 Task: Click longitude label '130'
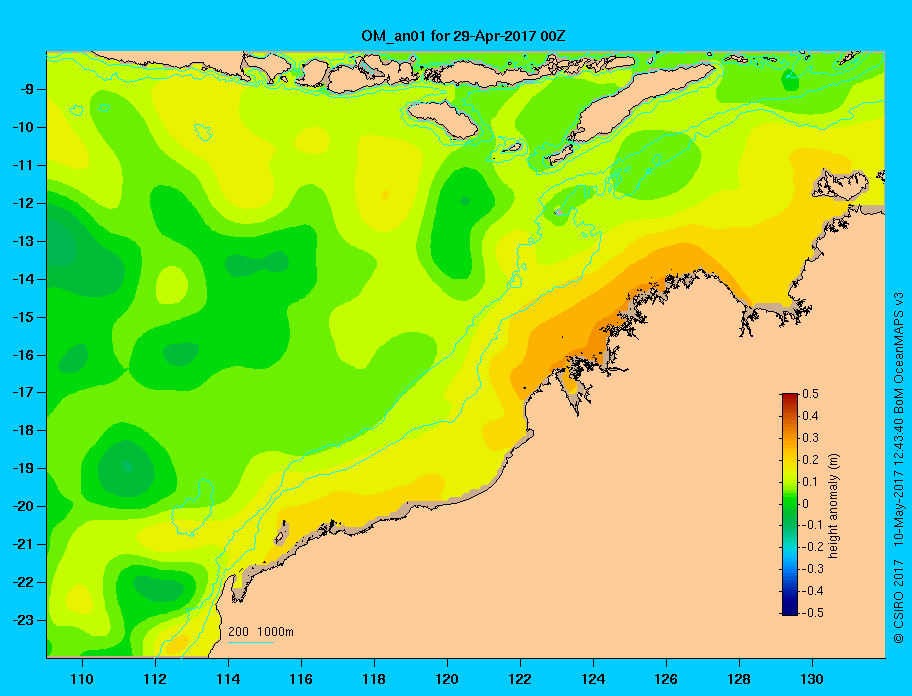812,679
